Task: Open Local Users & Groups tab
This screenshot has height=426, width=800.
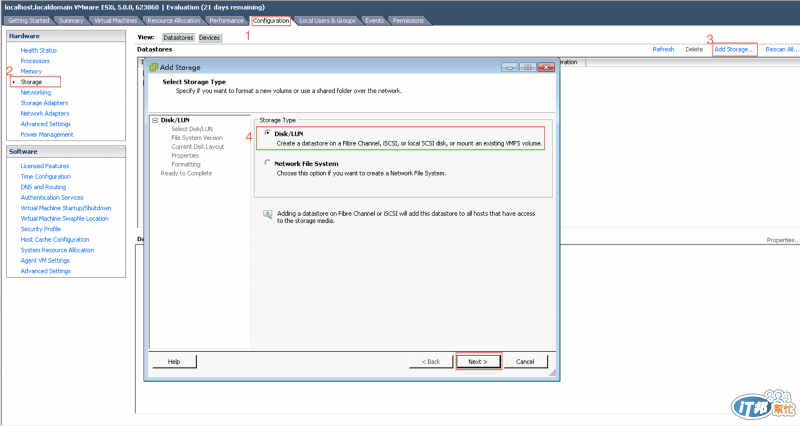Action: click(x=327, y=20)
